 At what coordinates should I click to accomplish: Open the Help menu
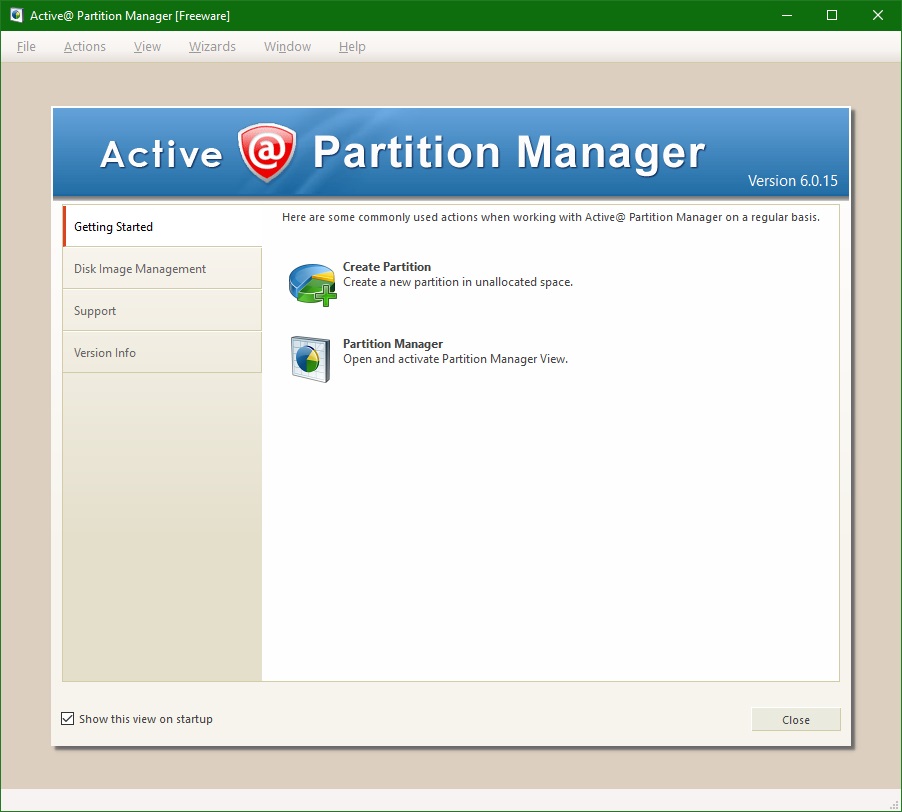352,46
